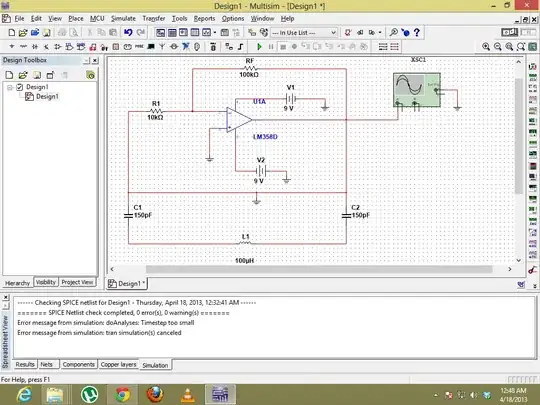Stop the simulation
Screen dimensions: 540x405
point(283,46)
